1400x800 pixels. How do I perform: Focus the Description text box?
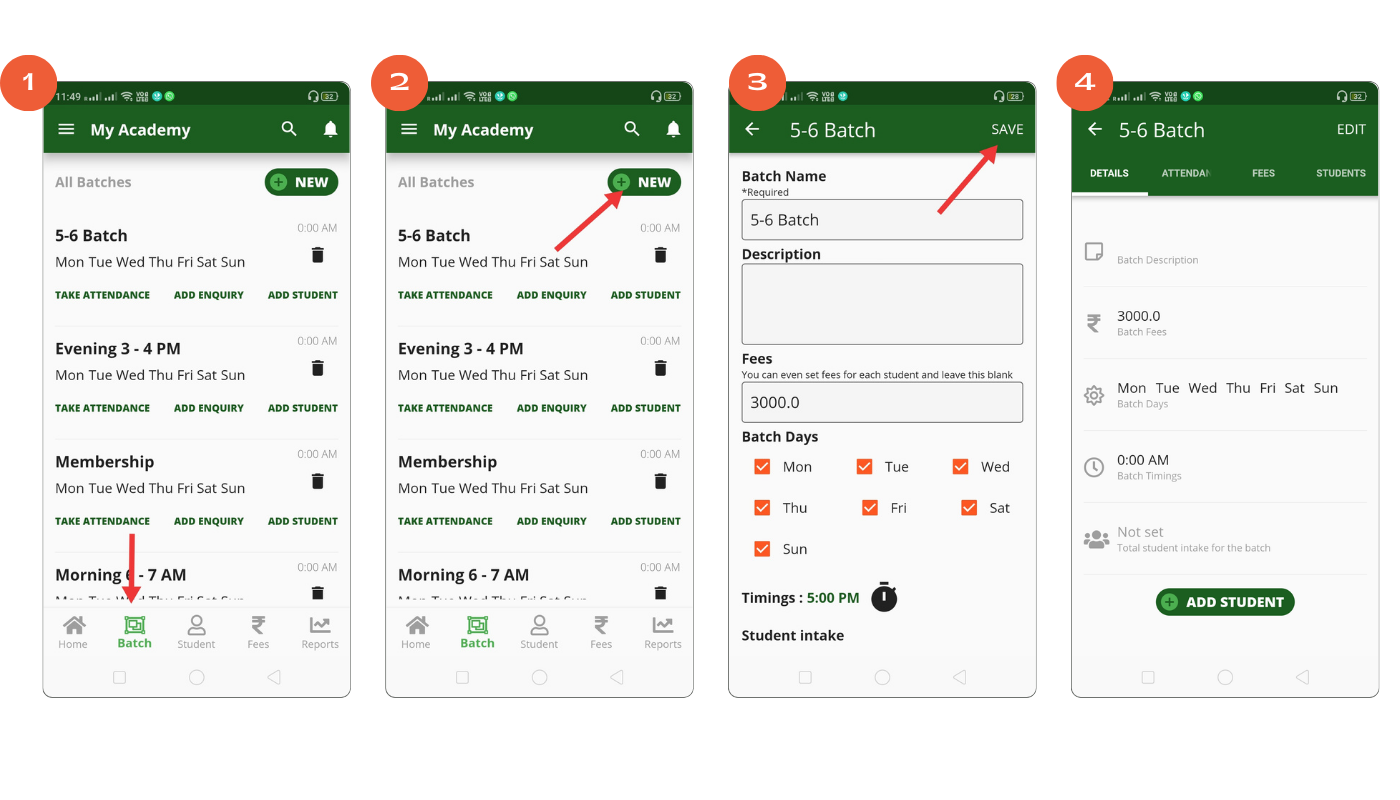pyautogui.click(x=882, y=304)
